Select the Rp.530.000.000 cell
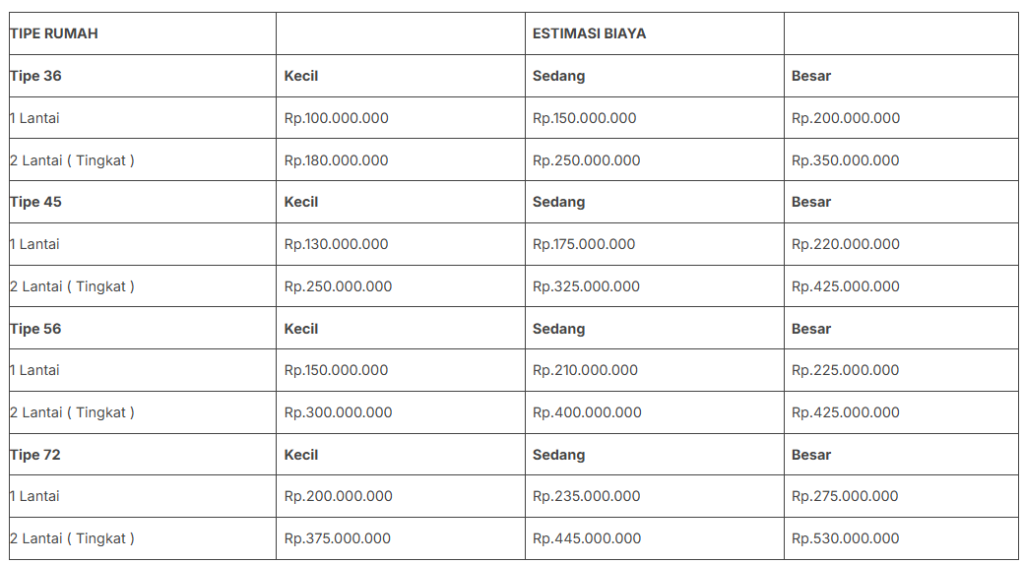The width and height of the screenshot is (1024, 564). (x=845, y=538)
